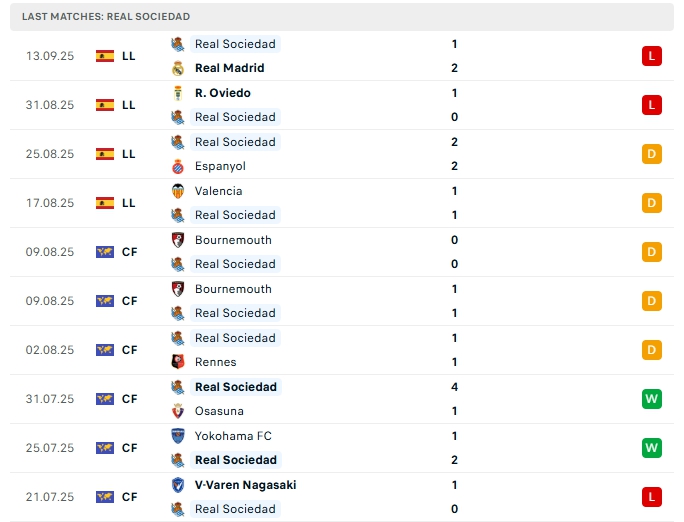The width and height of the screenshot is (684, 522).
Task: Open the V-Varen Nagasaki team link
Action: 245,485
